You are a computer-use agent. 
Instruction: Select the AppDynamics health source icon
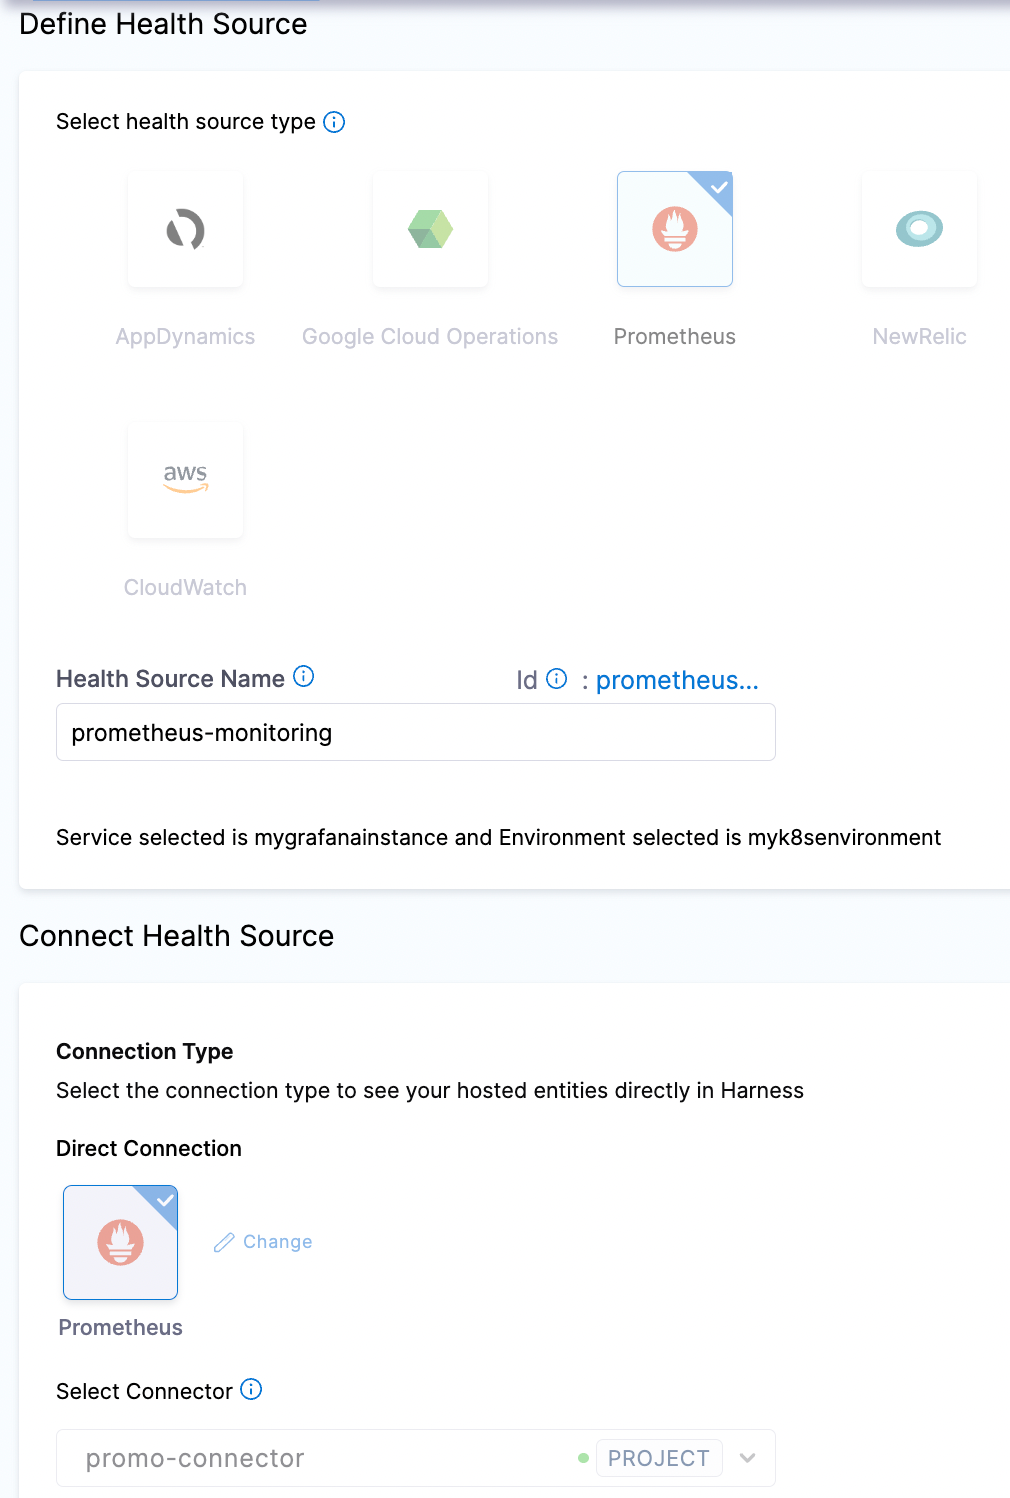185,229
